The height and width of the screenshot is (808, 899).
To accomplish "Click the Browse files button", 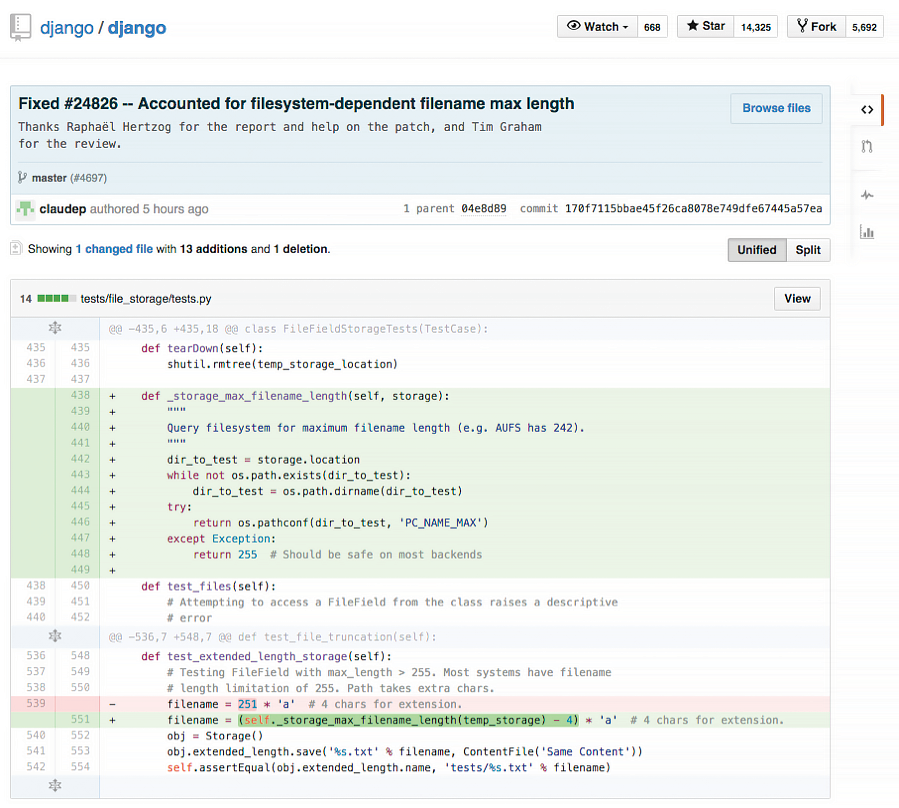I will [x=776, y=108].
